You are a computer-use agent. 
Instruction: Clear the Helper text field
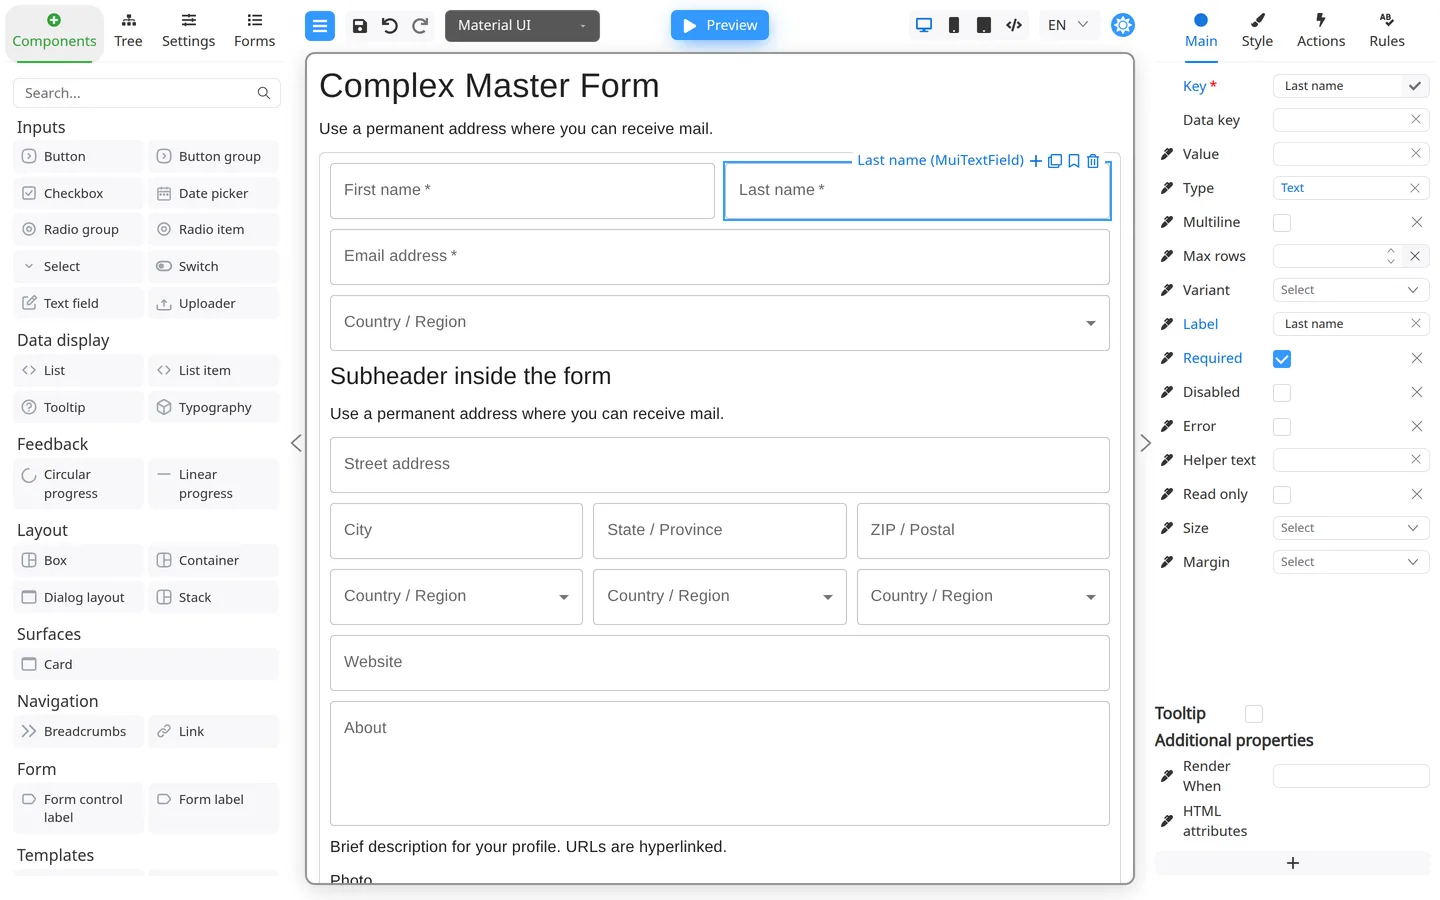pos(1416,460)
